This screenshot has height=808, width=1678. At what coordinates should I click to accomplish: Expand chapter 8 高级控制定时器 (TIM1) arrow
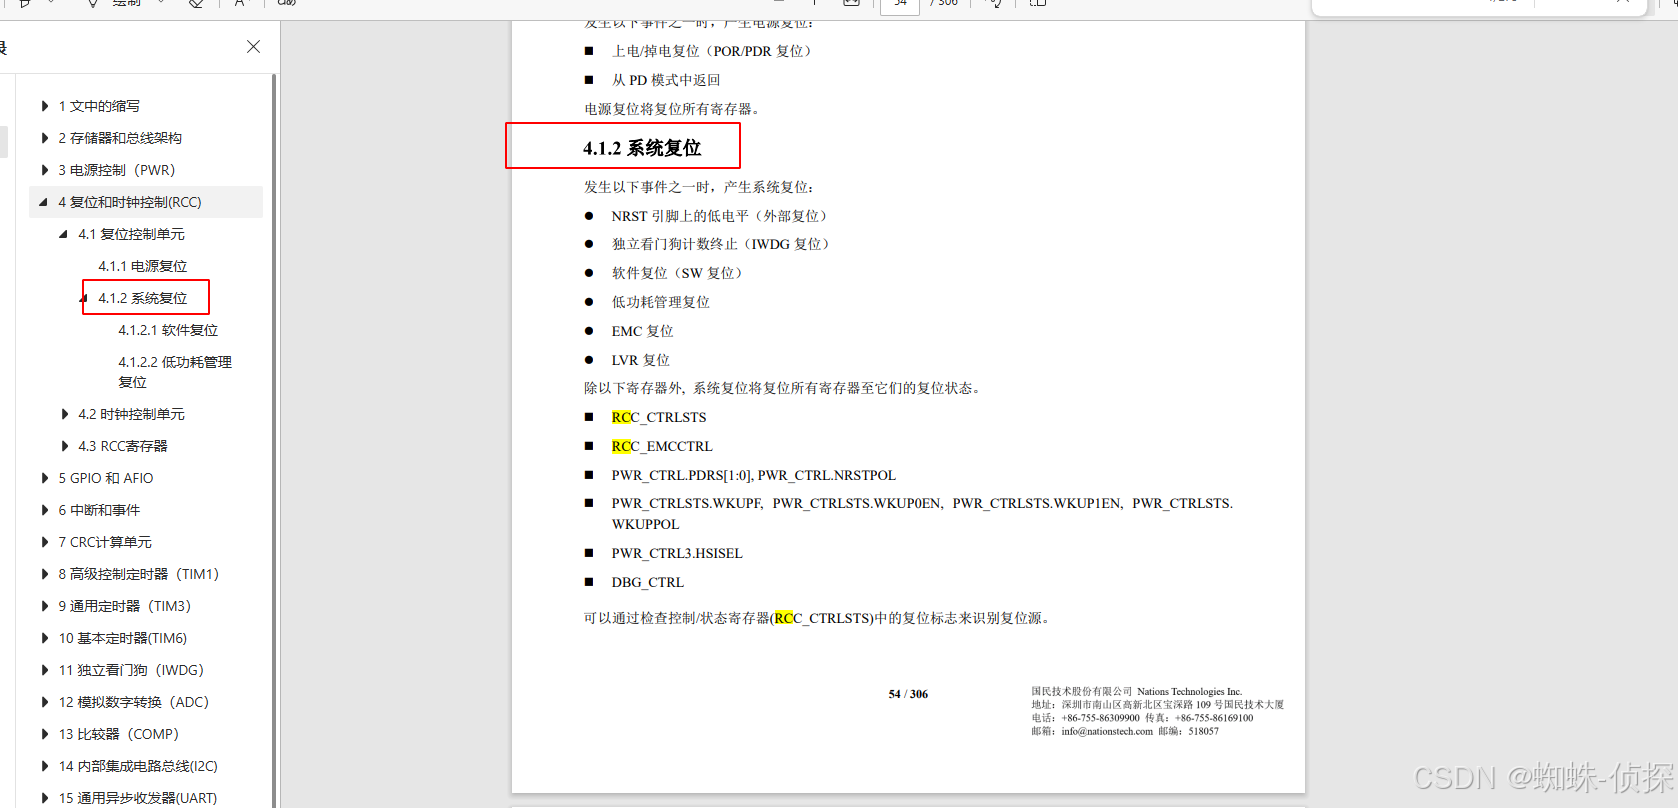(44, 574)
